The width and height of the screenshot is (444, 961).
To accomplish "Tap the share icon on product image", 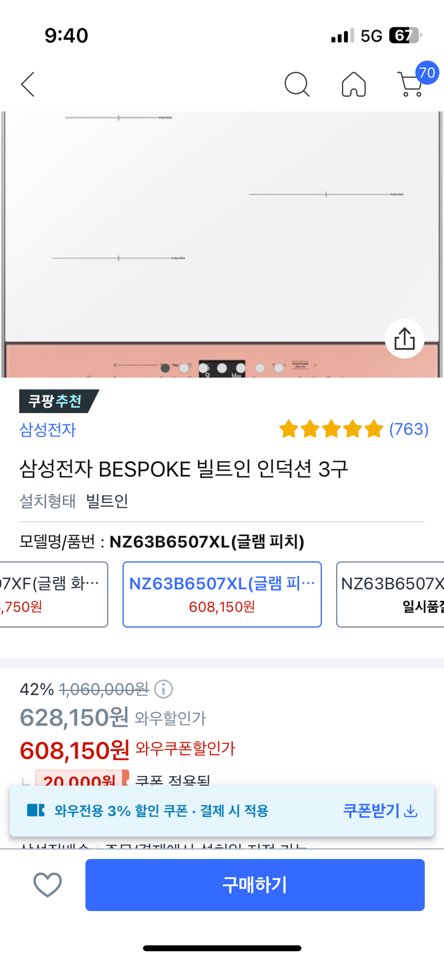I will click(405, 339).
